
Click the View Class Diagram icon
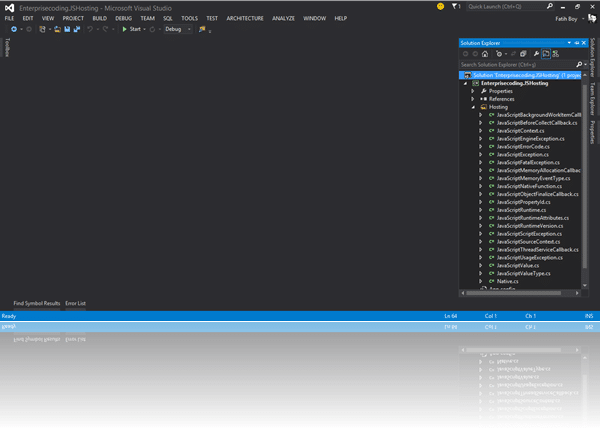pos(556,54)
